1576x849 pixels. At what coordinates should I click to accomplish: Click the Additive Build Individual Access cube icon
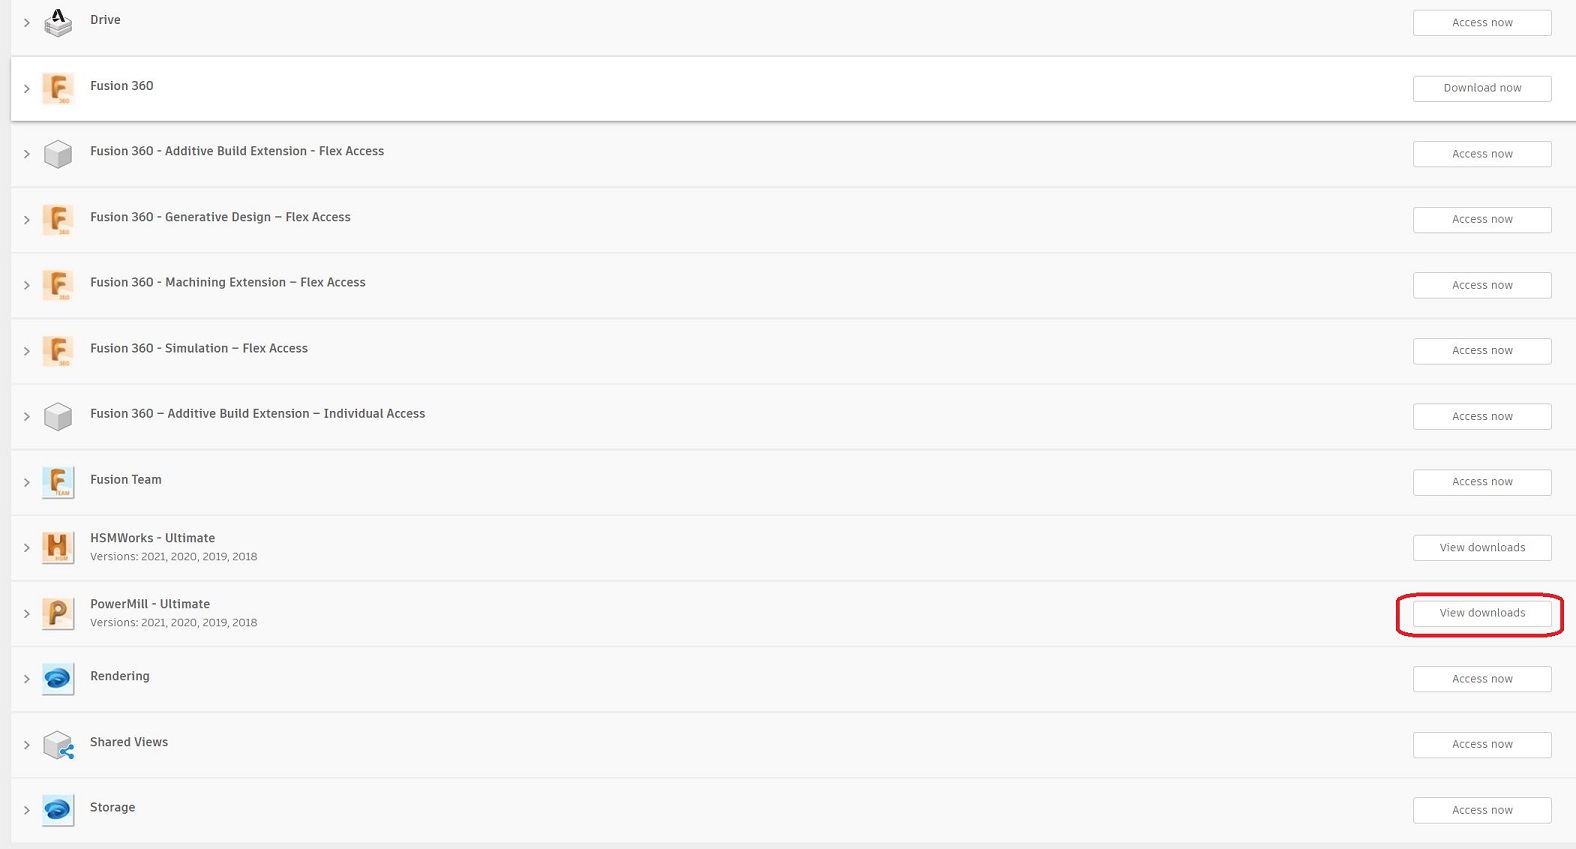[x=58, y=416]
